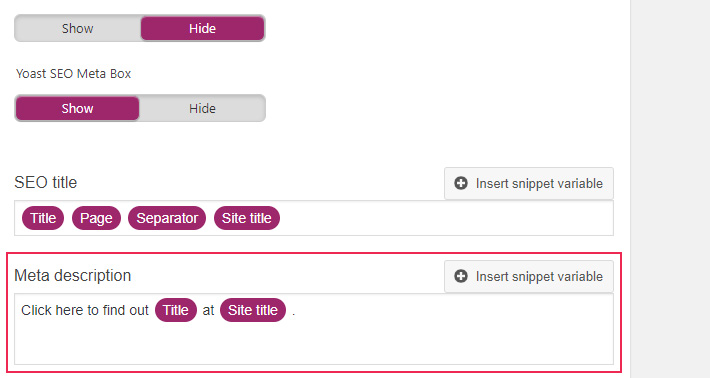This screenshot has width=710, height=378.
Task: Set Yoast SEO Meta Box to Show
Action: (77, 109)
